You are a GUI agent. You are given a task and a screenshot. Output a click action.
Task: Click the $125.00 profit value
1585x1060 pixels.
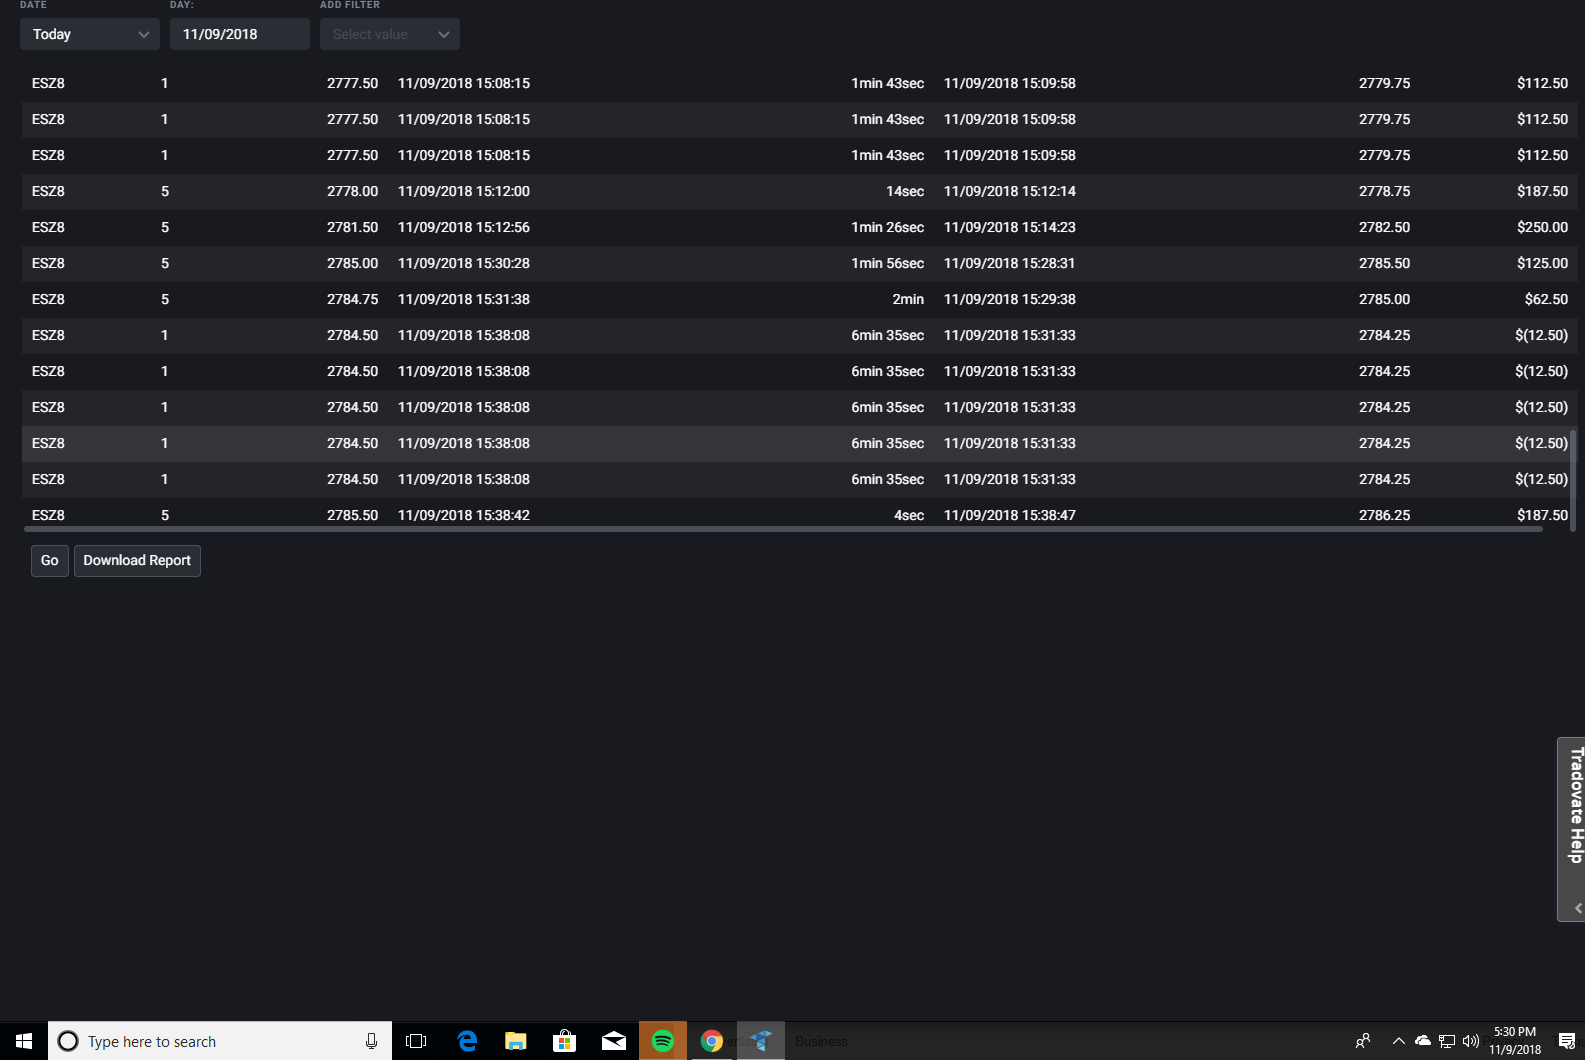[1542, 263]
